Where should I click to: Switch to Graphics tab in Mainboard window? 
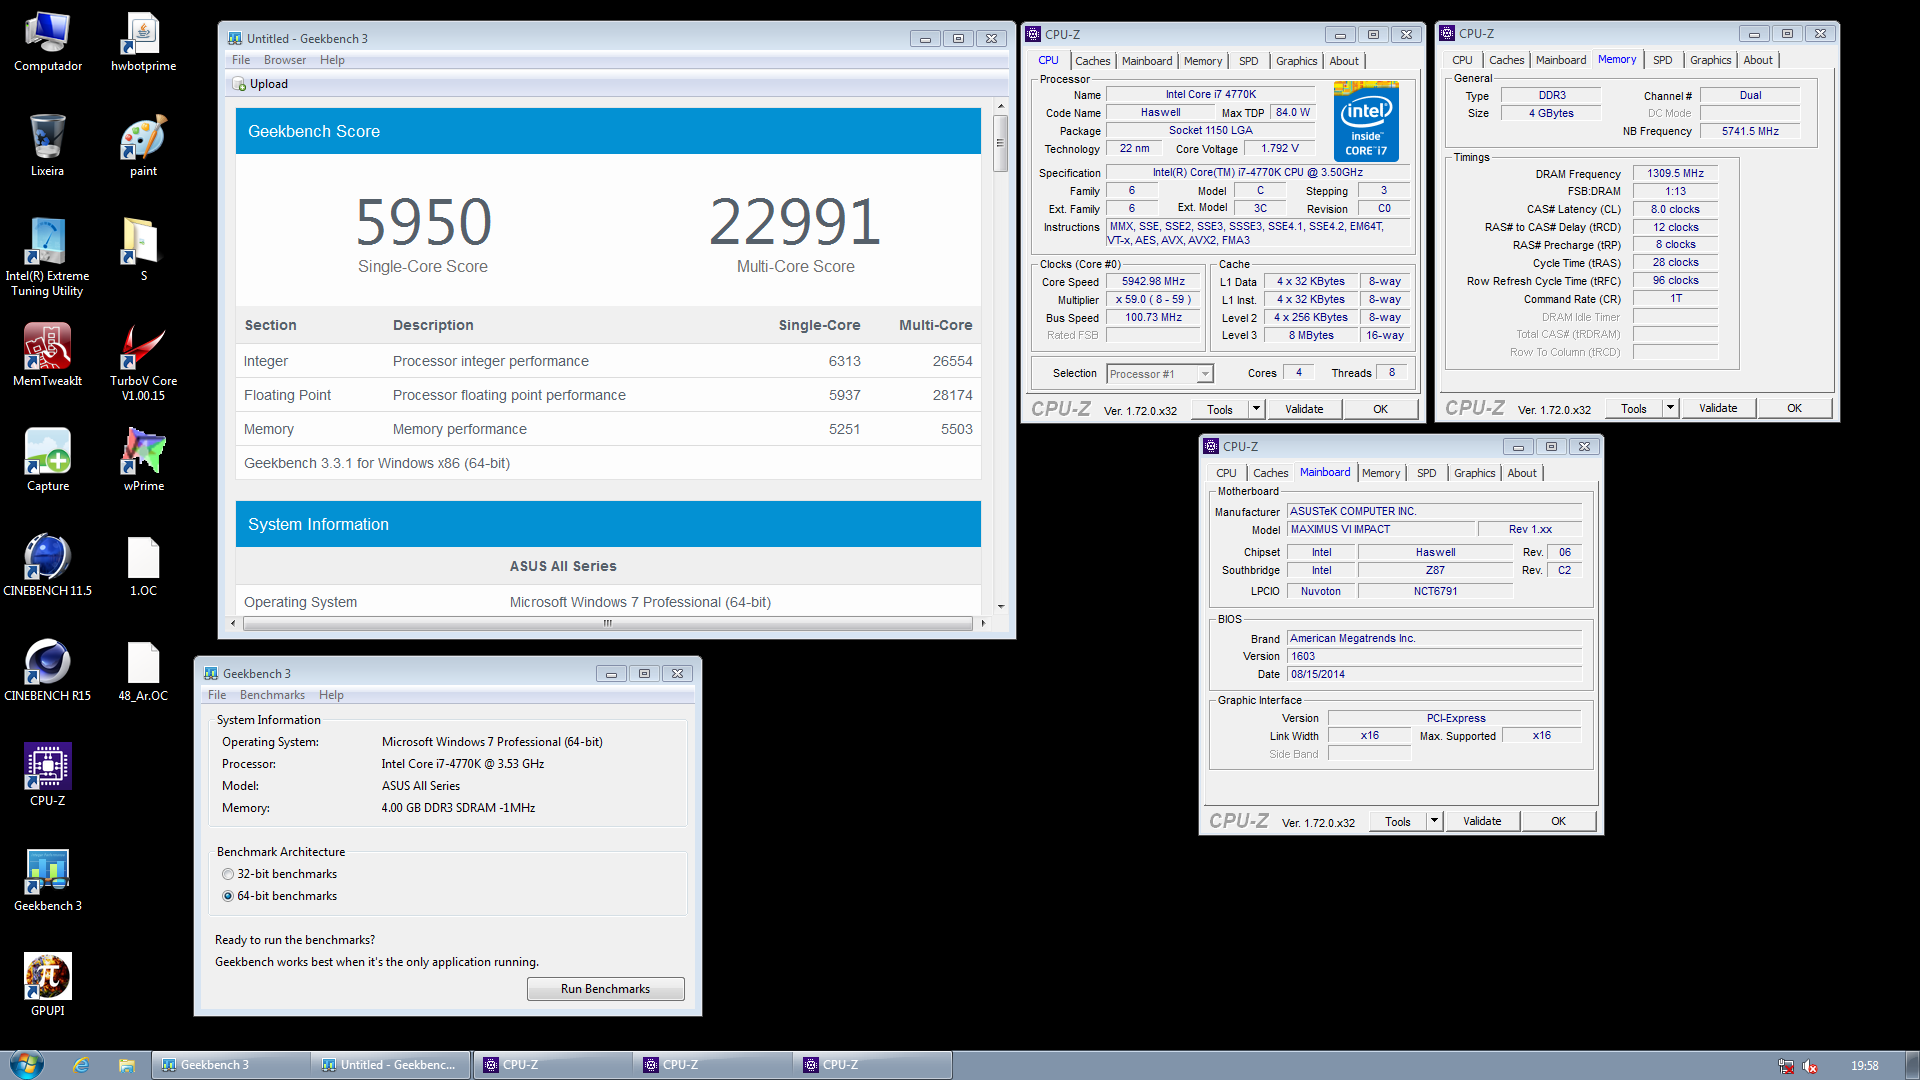tap(1474, 473)
